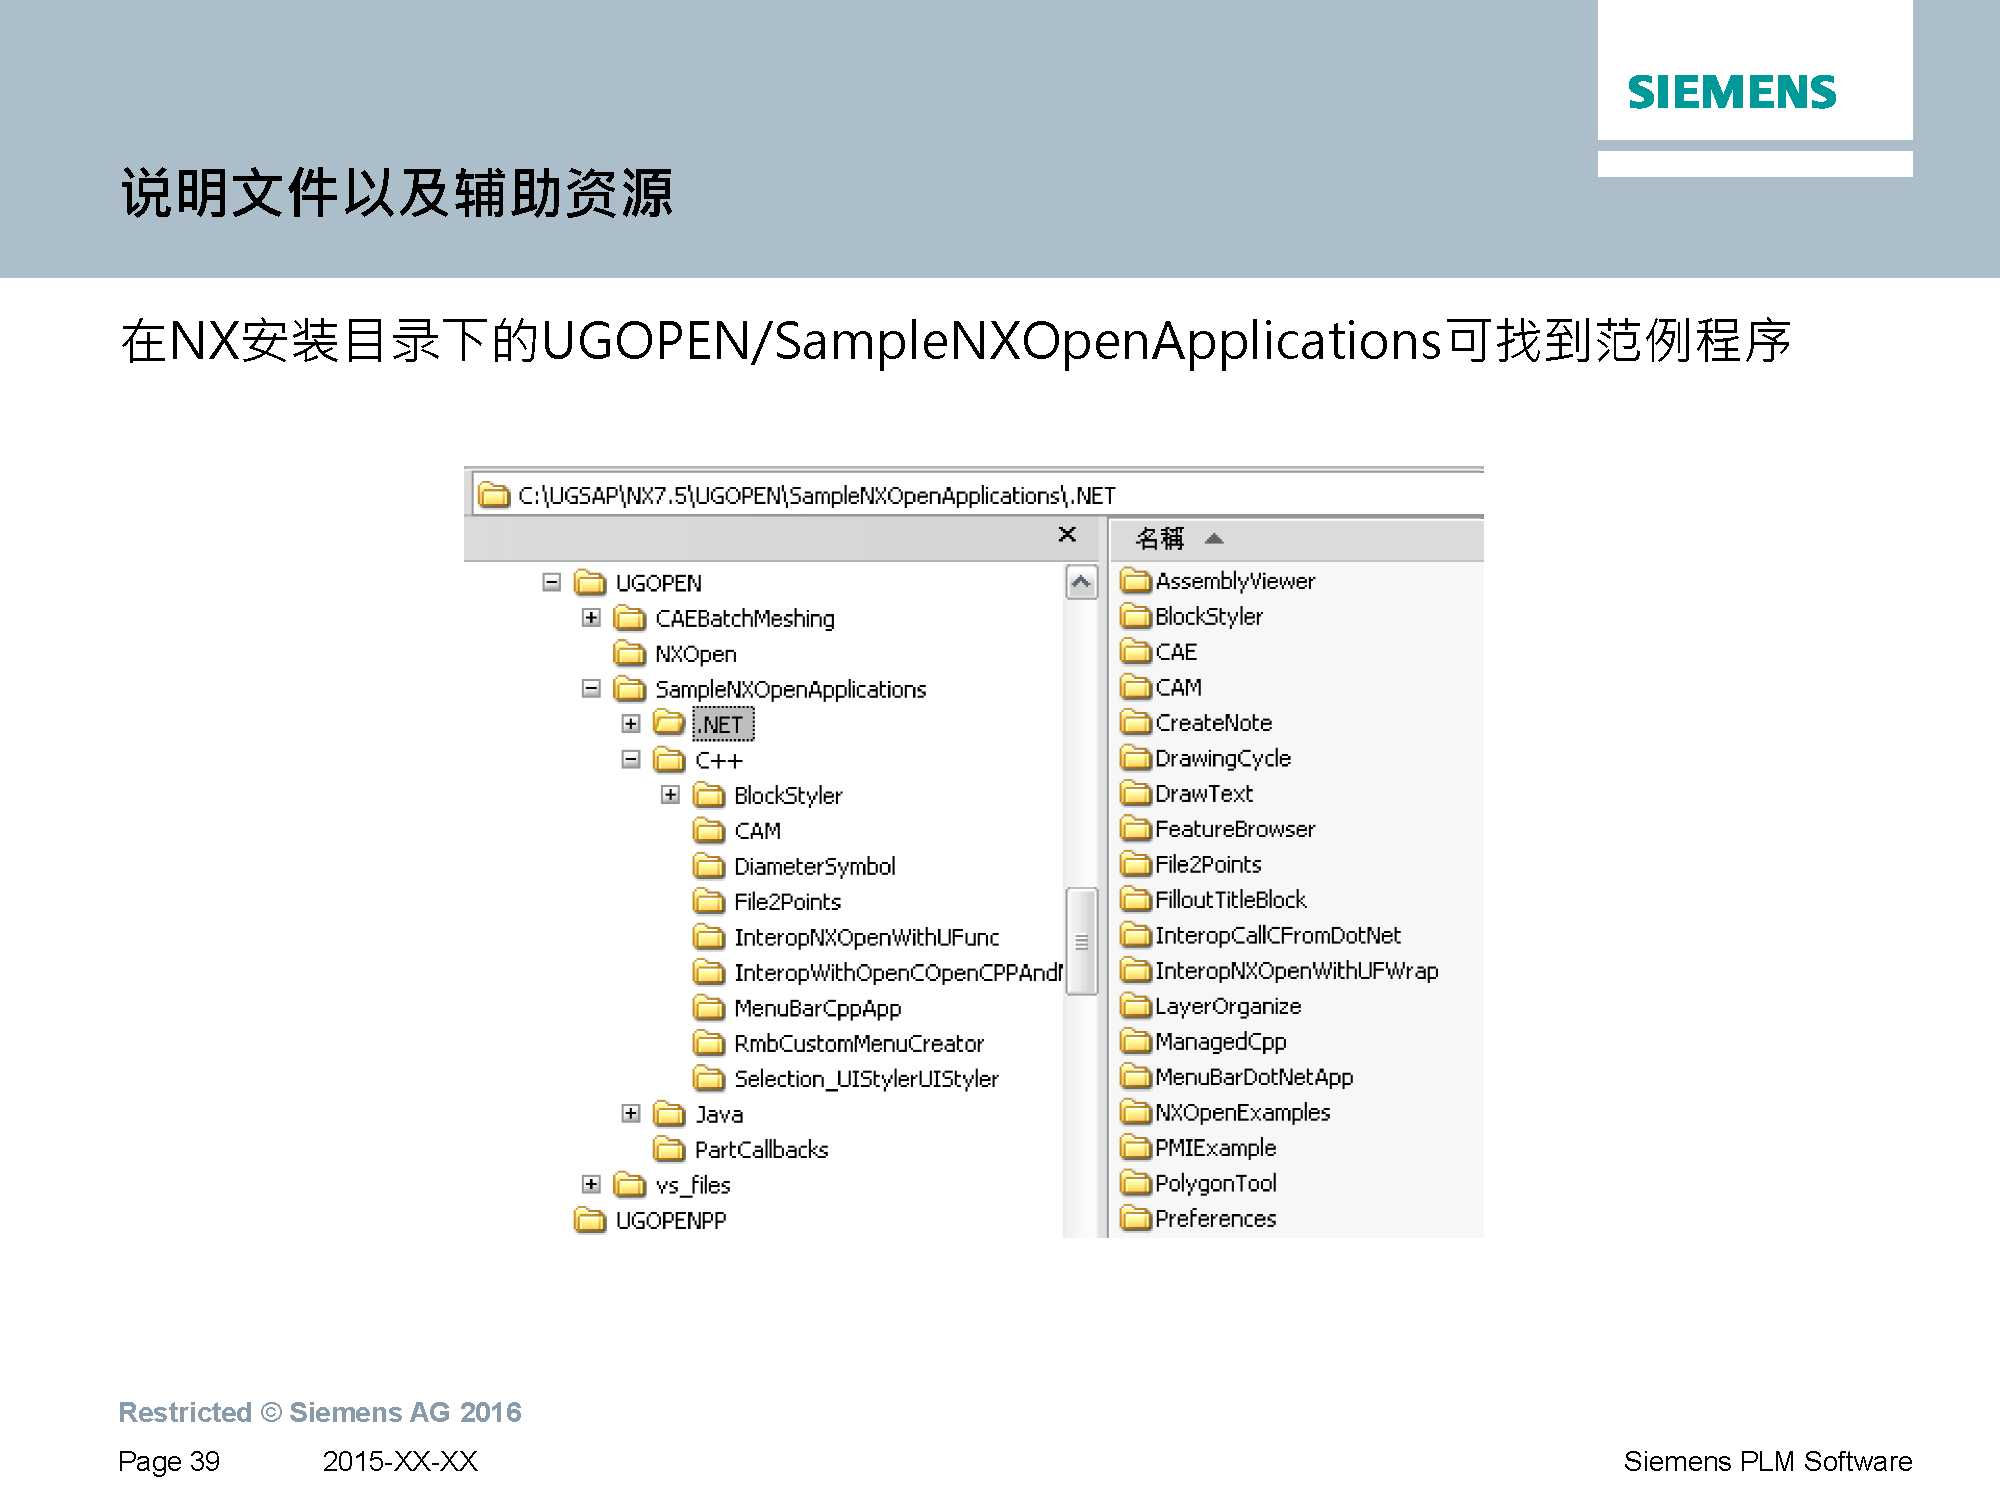The width and height of the screenshot is (2000, 1500).
Task: Open the AssemblyViewer folder icon in list
Action: coord(1136,580)
